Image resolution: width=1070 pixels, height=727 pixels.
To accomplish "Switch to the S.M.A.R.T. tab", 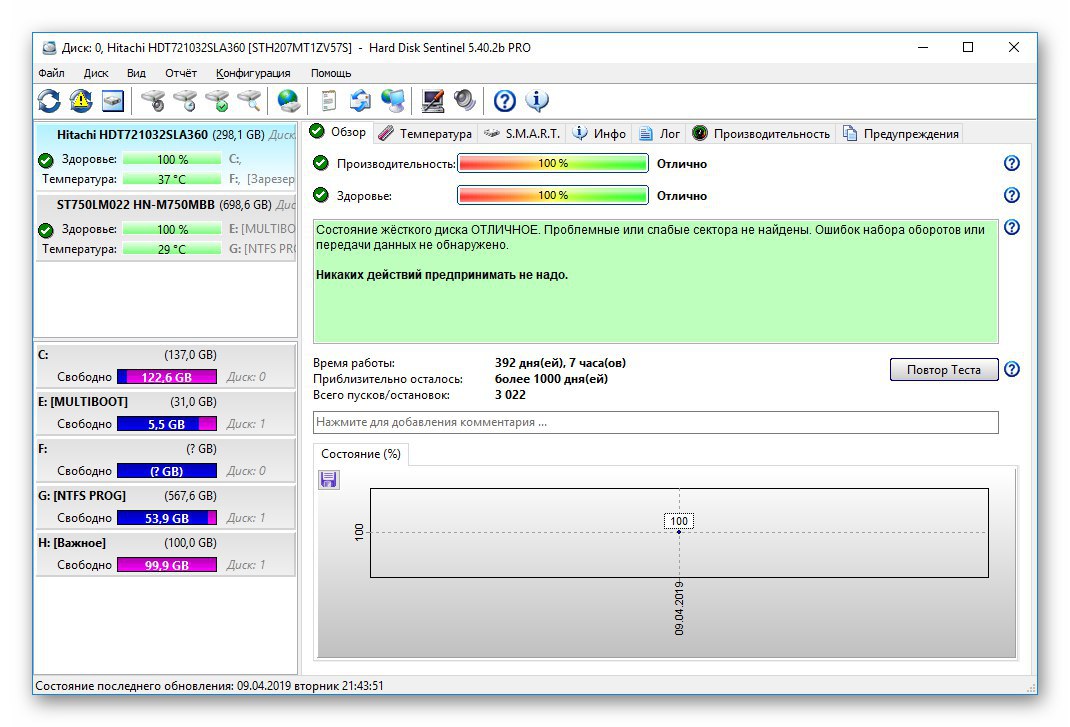I will click(x=522, y=134).
